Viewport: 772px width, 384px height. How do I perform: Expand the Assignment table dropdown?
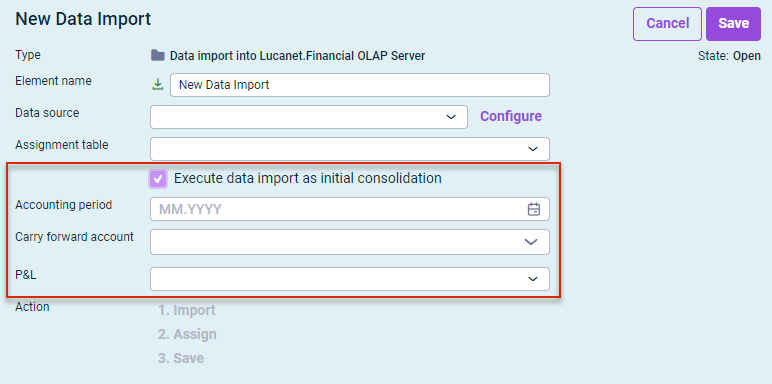[350, 149]
